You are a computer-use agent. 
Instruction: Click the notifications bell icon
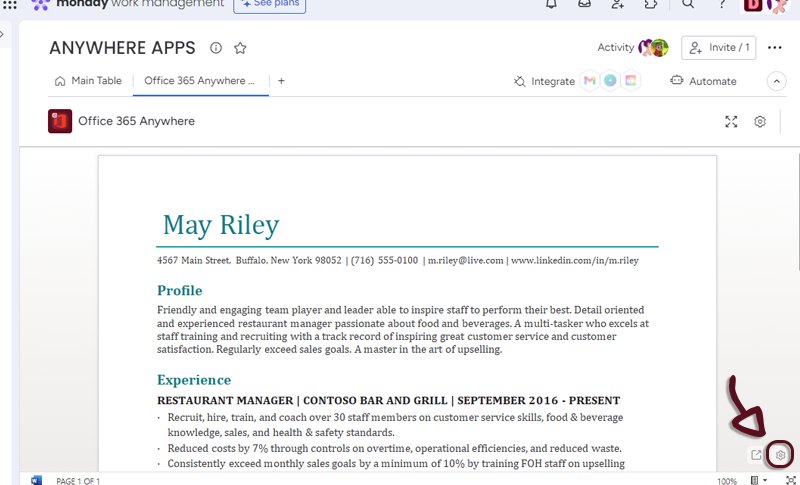[551, 4]
